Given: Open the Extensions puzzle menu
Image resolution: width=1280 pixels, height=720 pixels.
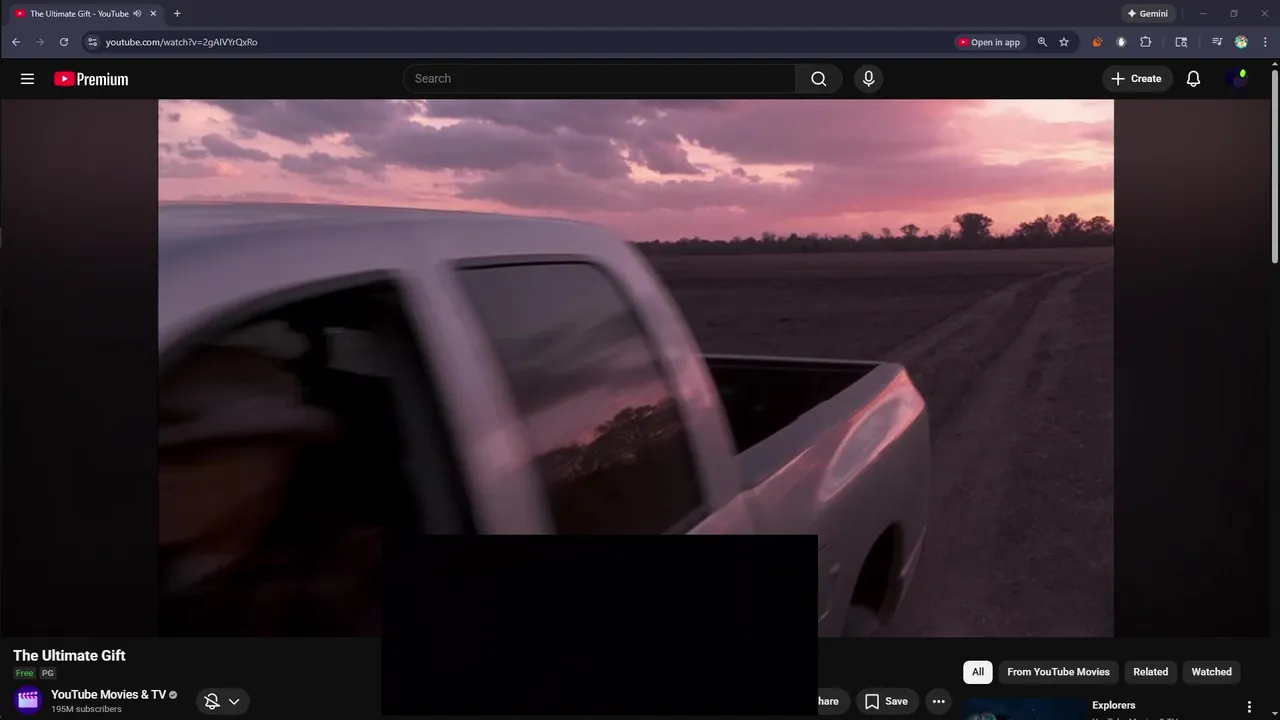Looking at the screenshot, I should [x=1146, y=42].
